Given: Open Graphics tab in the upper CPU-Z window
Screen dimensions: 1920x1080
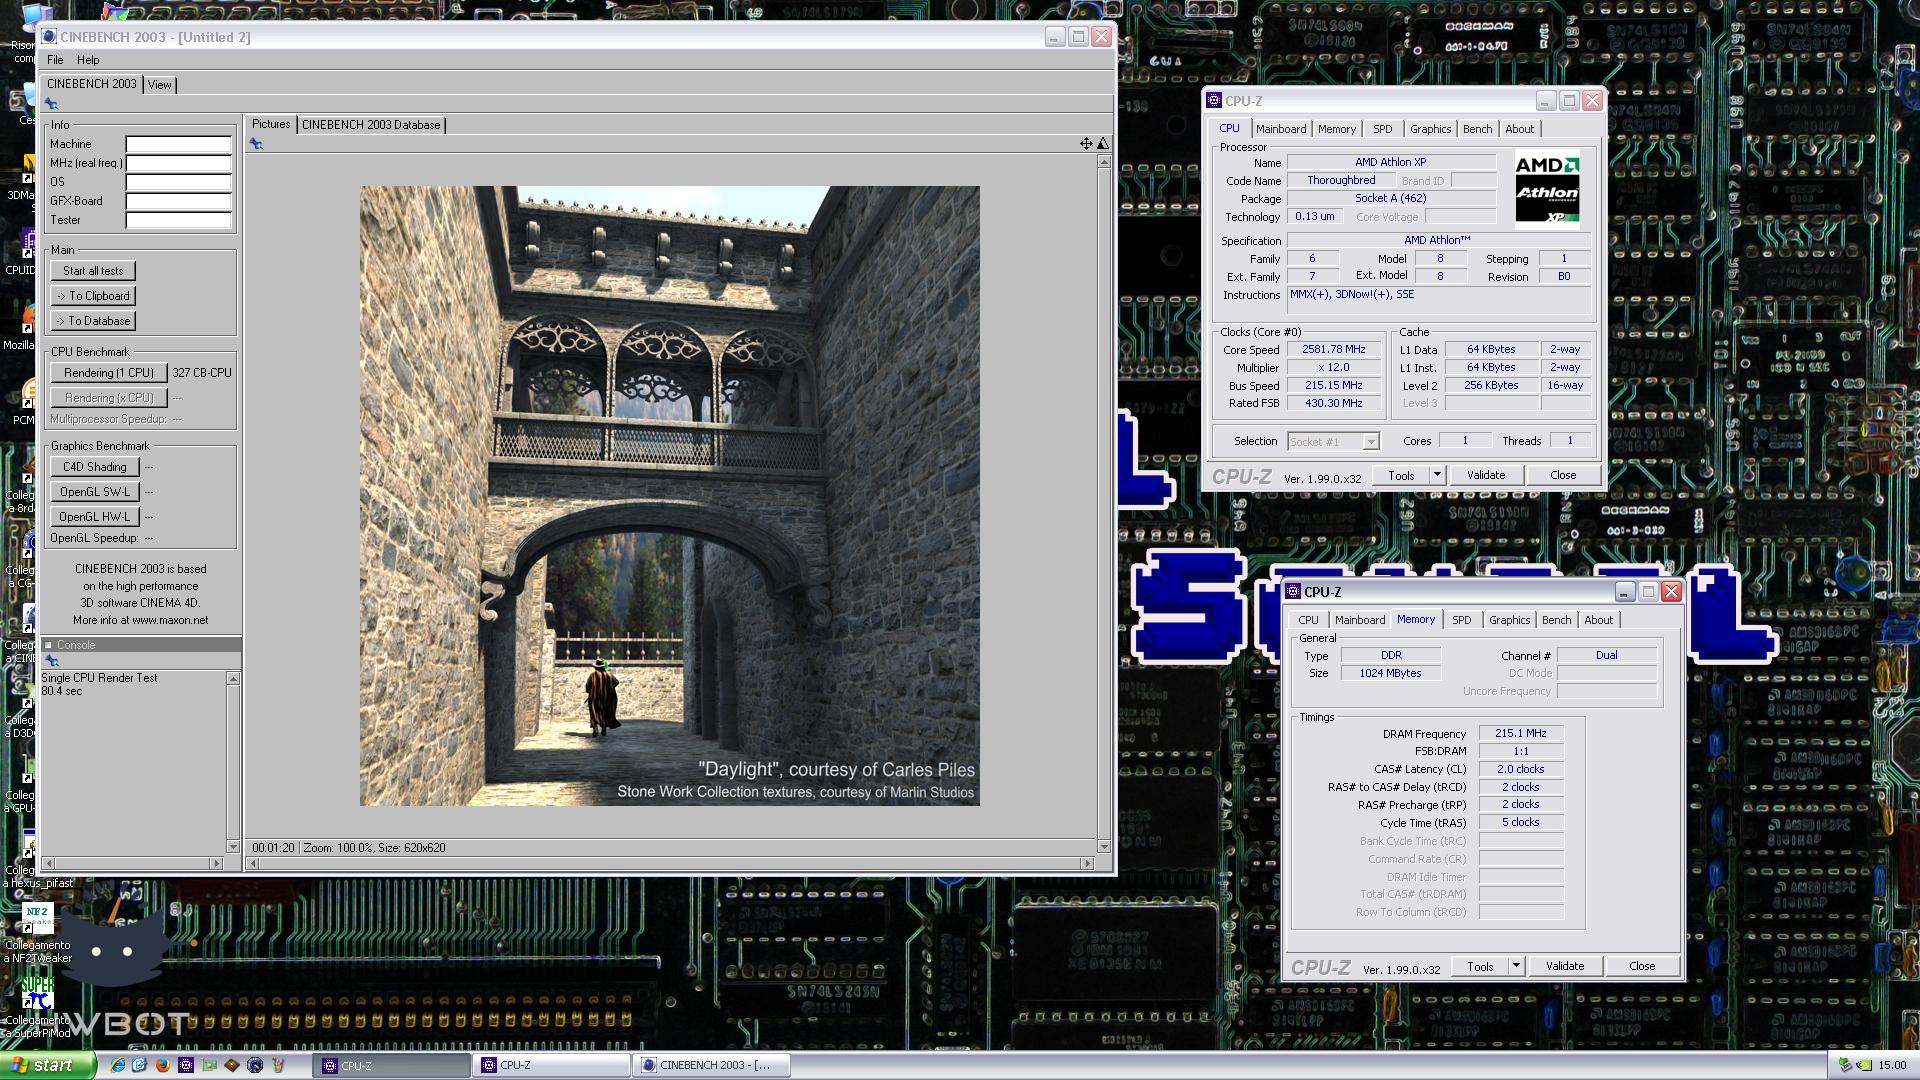Looking at the screenshot, I should [1430, 129].
